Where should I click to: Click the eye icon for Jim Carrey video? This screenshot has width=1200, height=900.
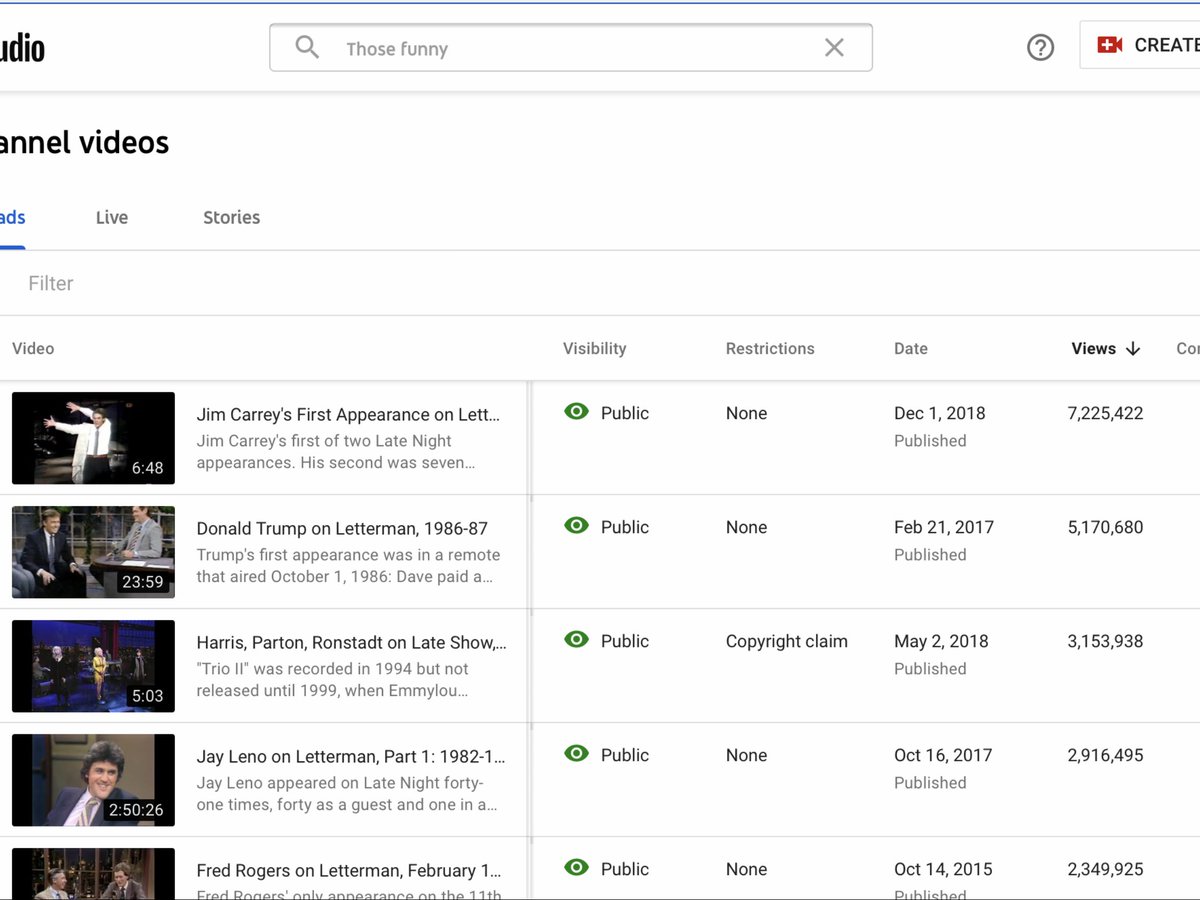pos(576,412)
